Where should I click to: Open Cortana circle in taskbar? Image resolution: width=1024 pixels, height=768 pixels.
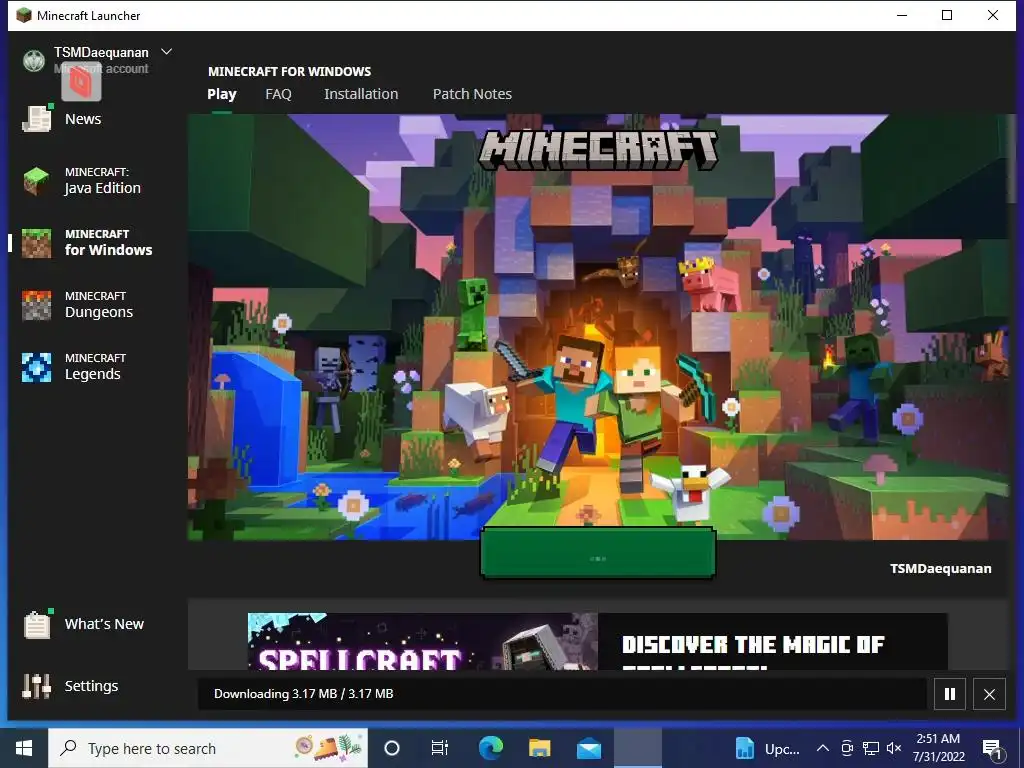pos(392,748)
